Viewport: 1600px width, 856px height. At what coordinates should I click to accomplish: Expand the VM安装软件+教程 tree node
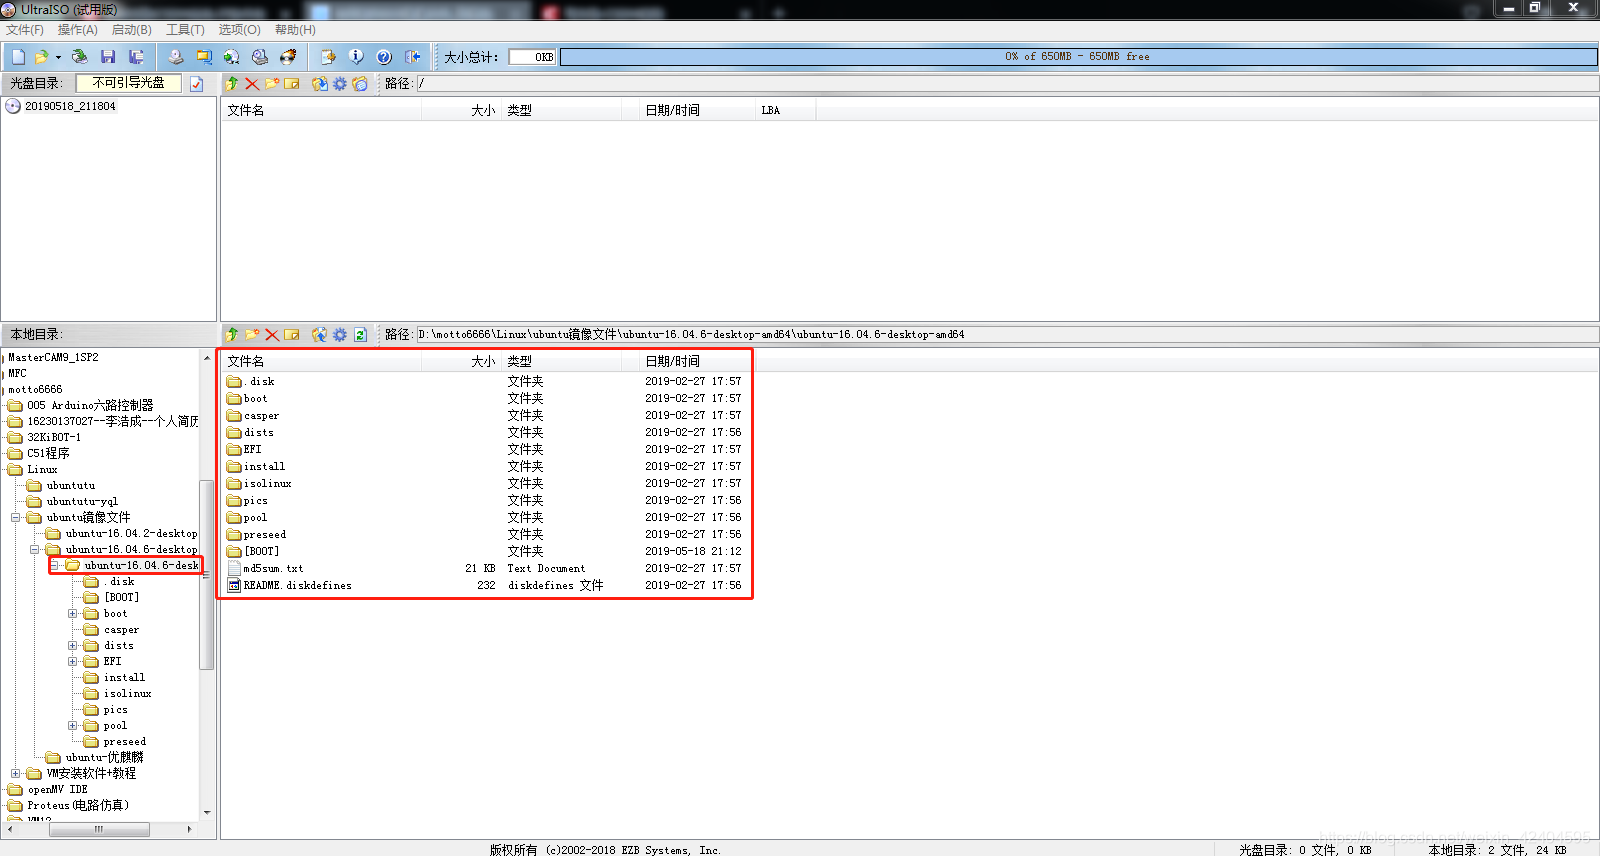15,774
